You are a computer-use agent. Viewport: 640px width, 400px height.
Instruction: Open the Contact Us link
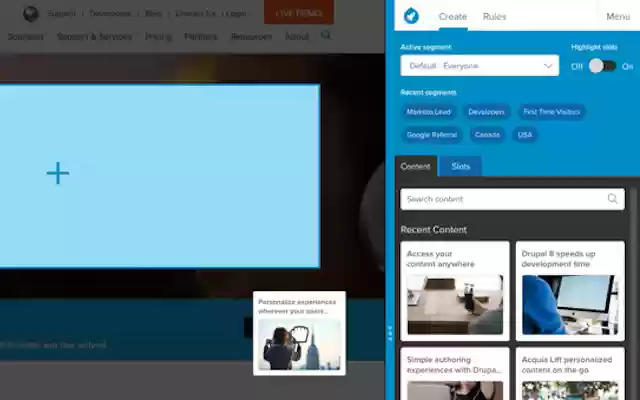pyautogui.click(x=196, y=13)
